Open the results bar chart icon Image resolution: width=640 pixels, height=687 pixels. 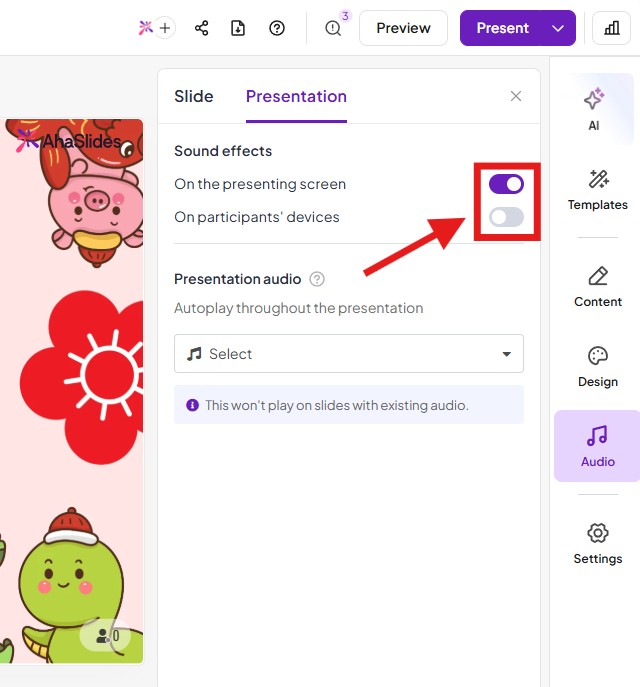tap(611, 28)
